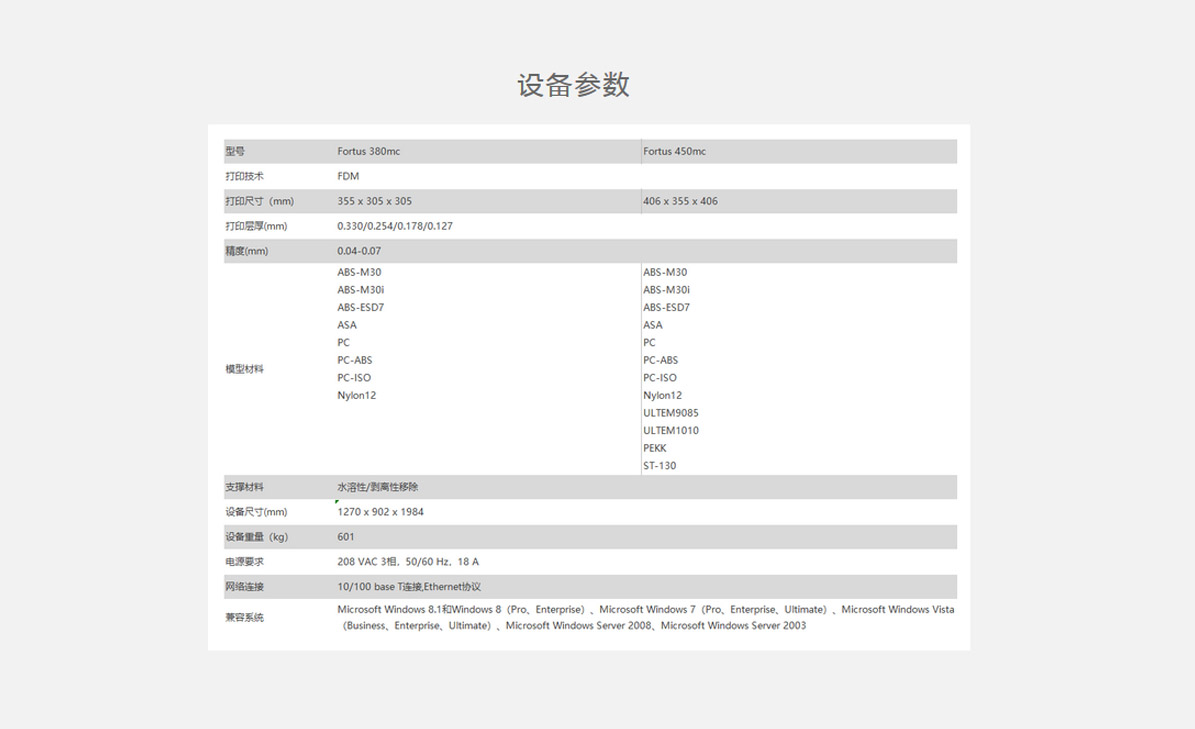Select the 设备重量 (kg) row label
Screen dimensions: 1195x729
257,537
